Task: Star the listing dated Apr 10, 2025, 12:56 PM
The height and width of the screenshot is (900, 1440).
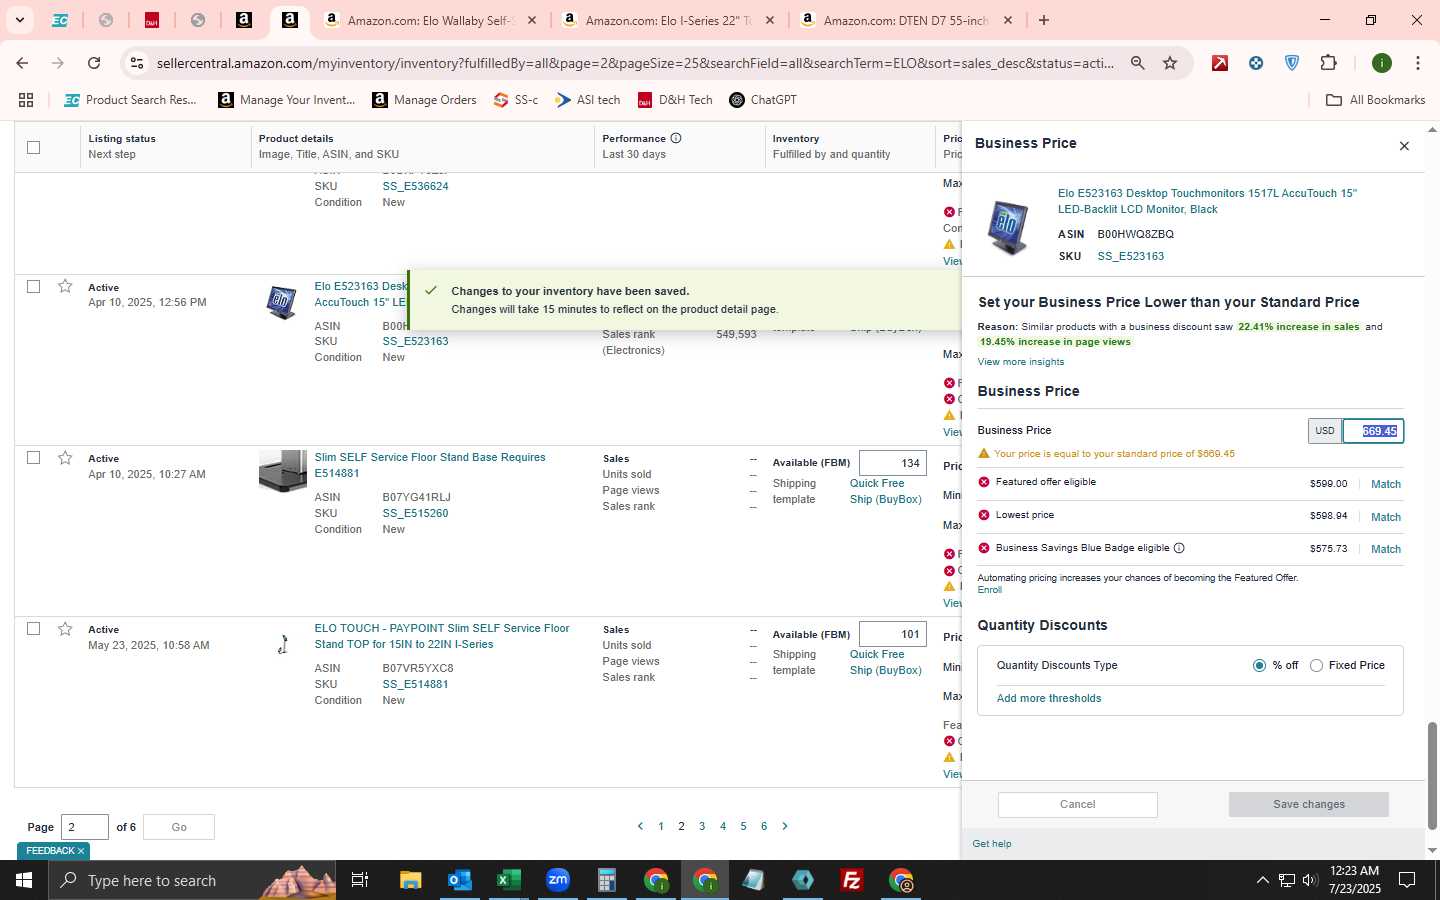Action: point(65,286)
